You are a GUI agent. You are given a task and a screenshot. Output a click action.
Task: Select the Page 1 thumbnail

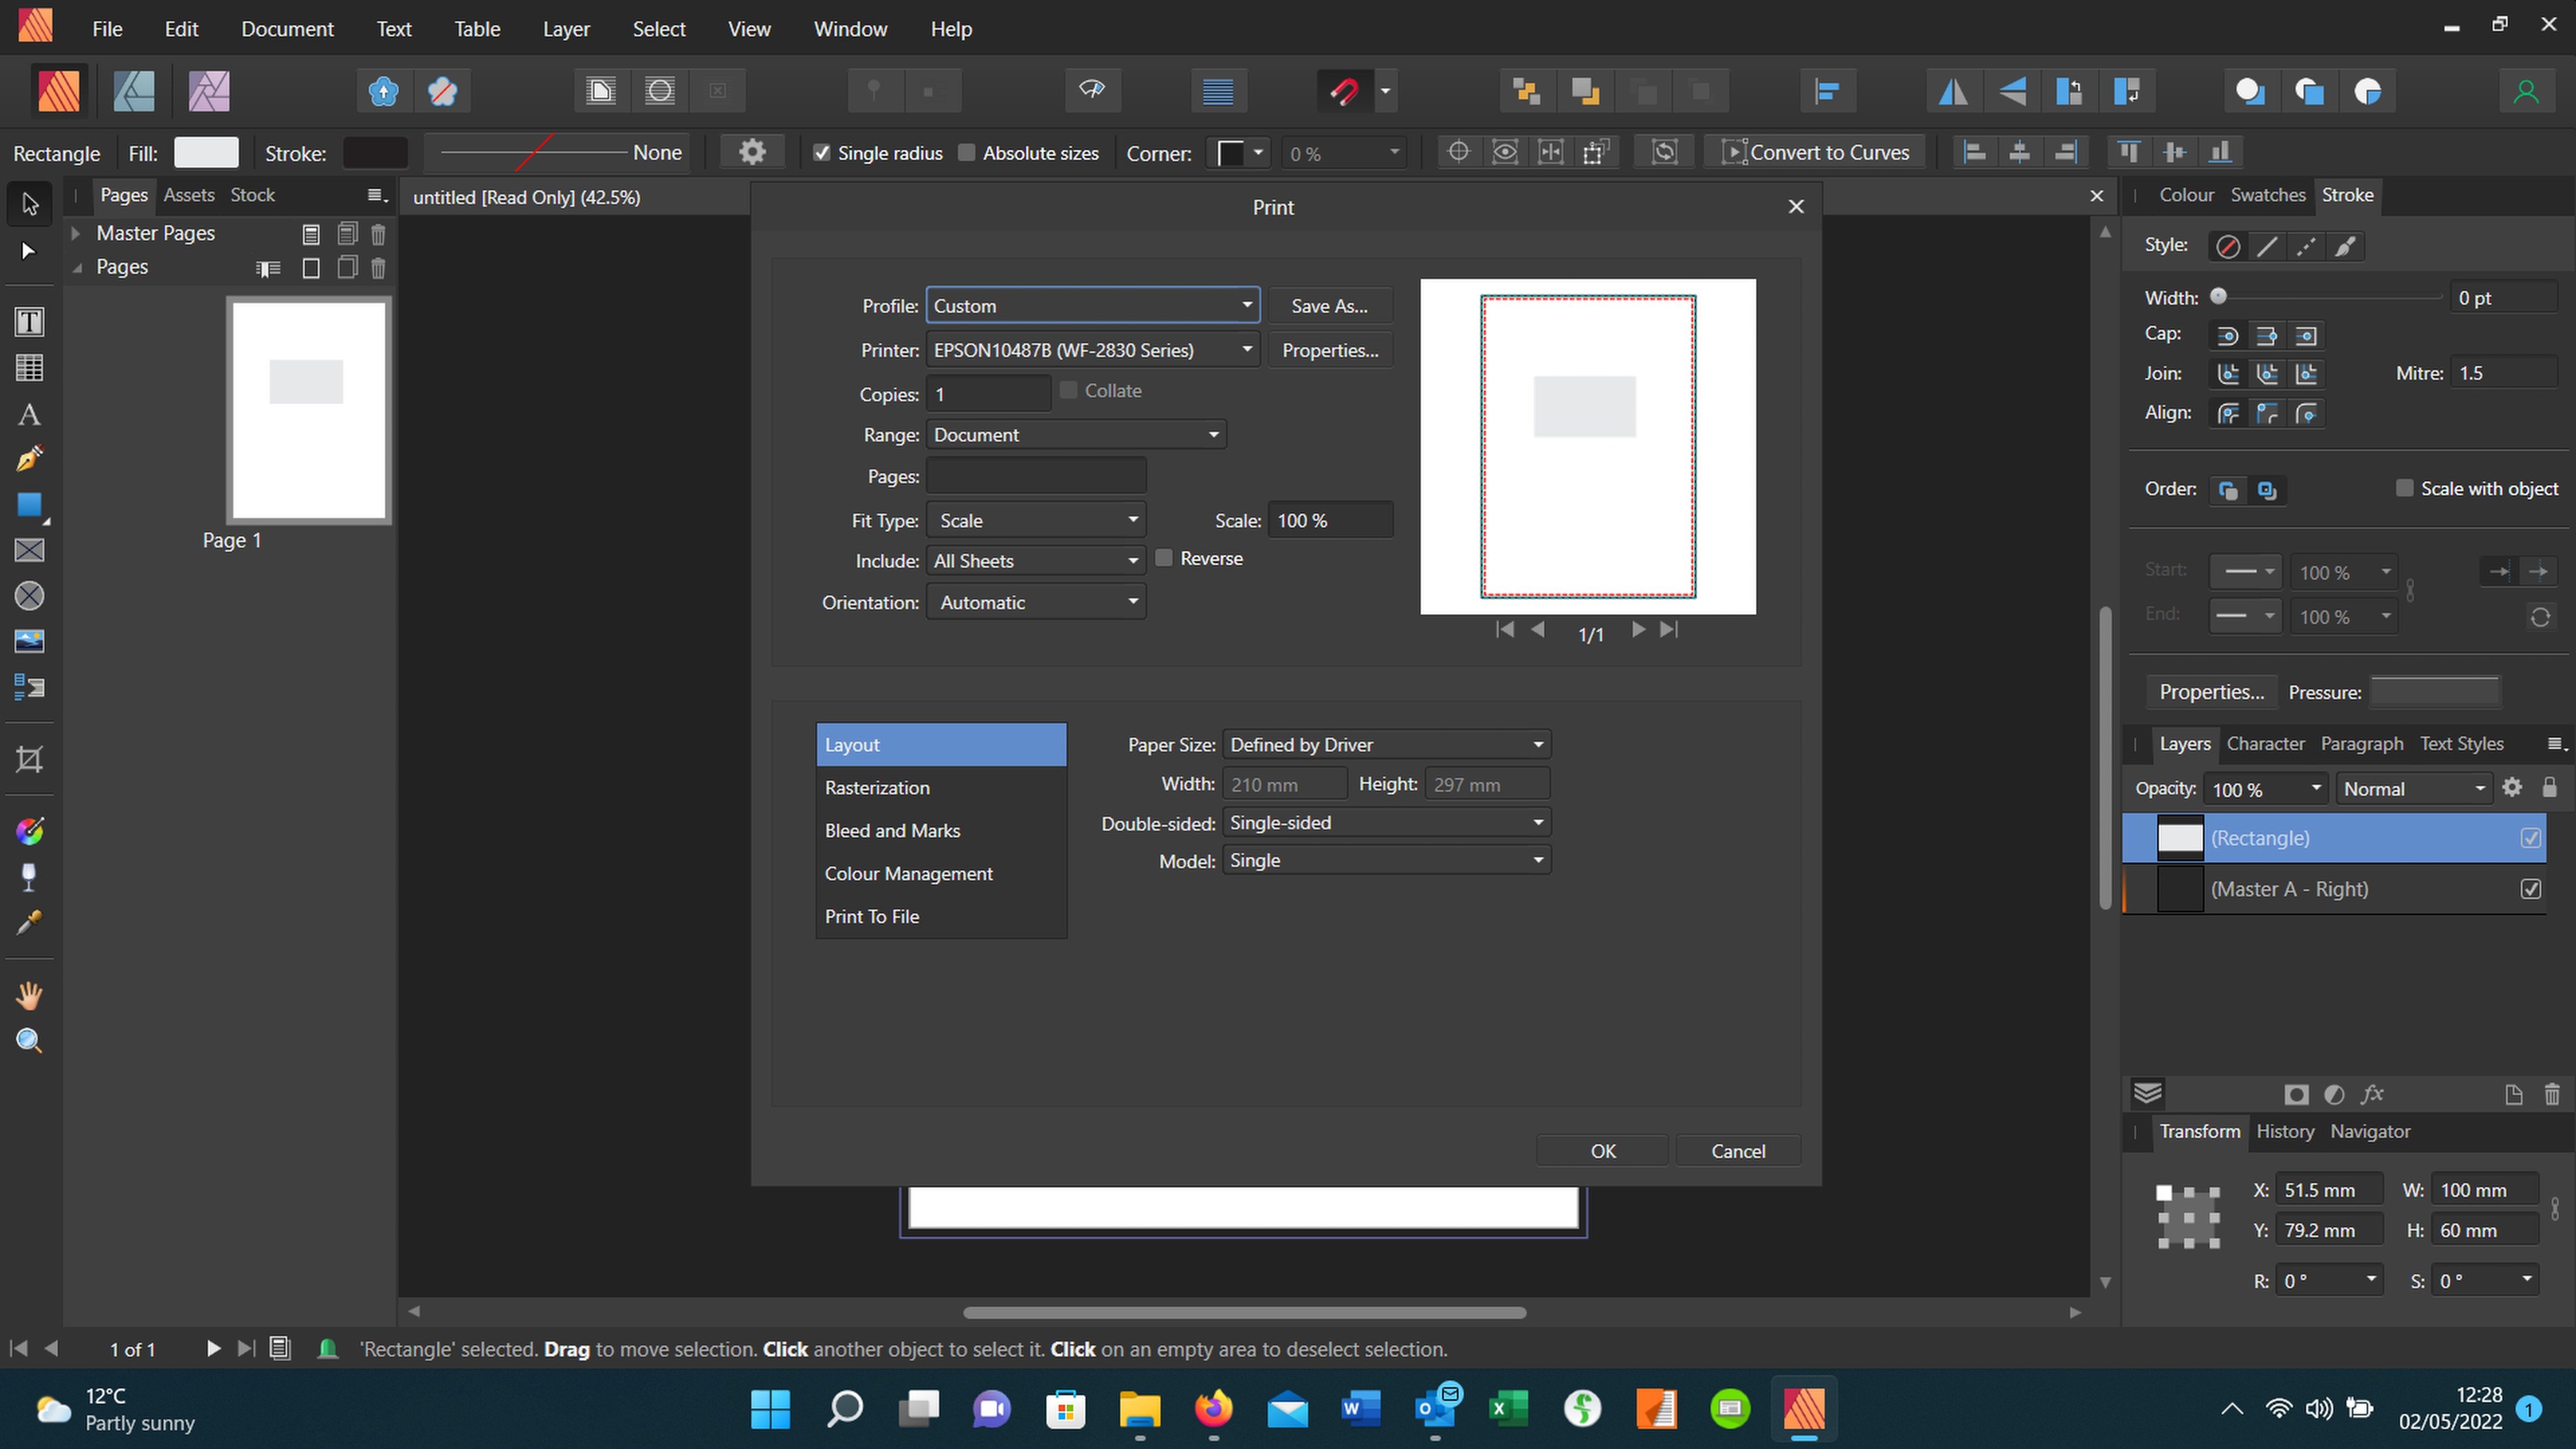pos(308,410)
